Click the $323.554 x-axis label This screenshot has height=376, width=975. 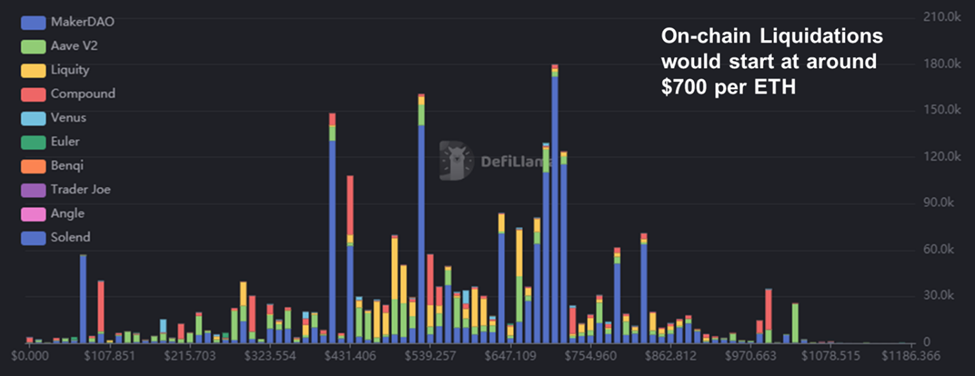coord(270,356)
